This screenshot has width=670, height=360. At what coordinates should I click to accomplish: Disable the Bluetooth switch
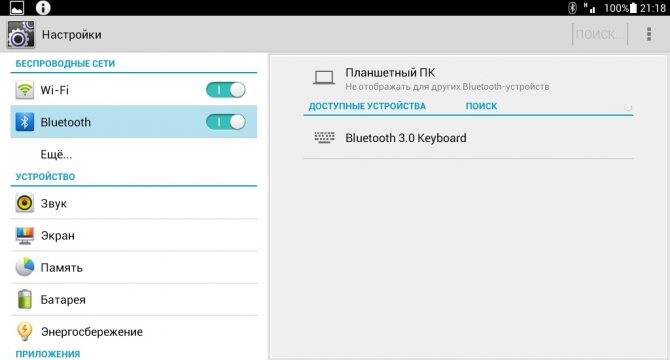[226, 122]
